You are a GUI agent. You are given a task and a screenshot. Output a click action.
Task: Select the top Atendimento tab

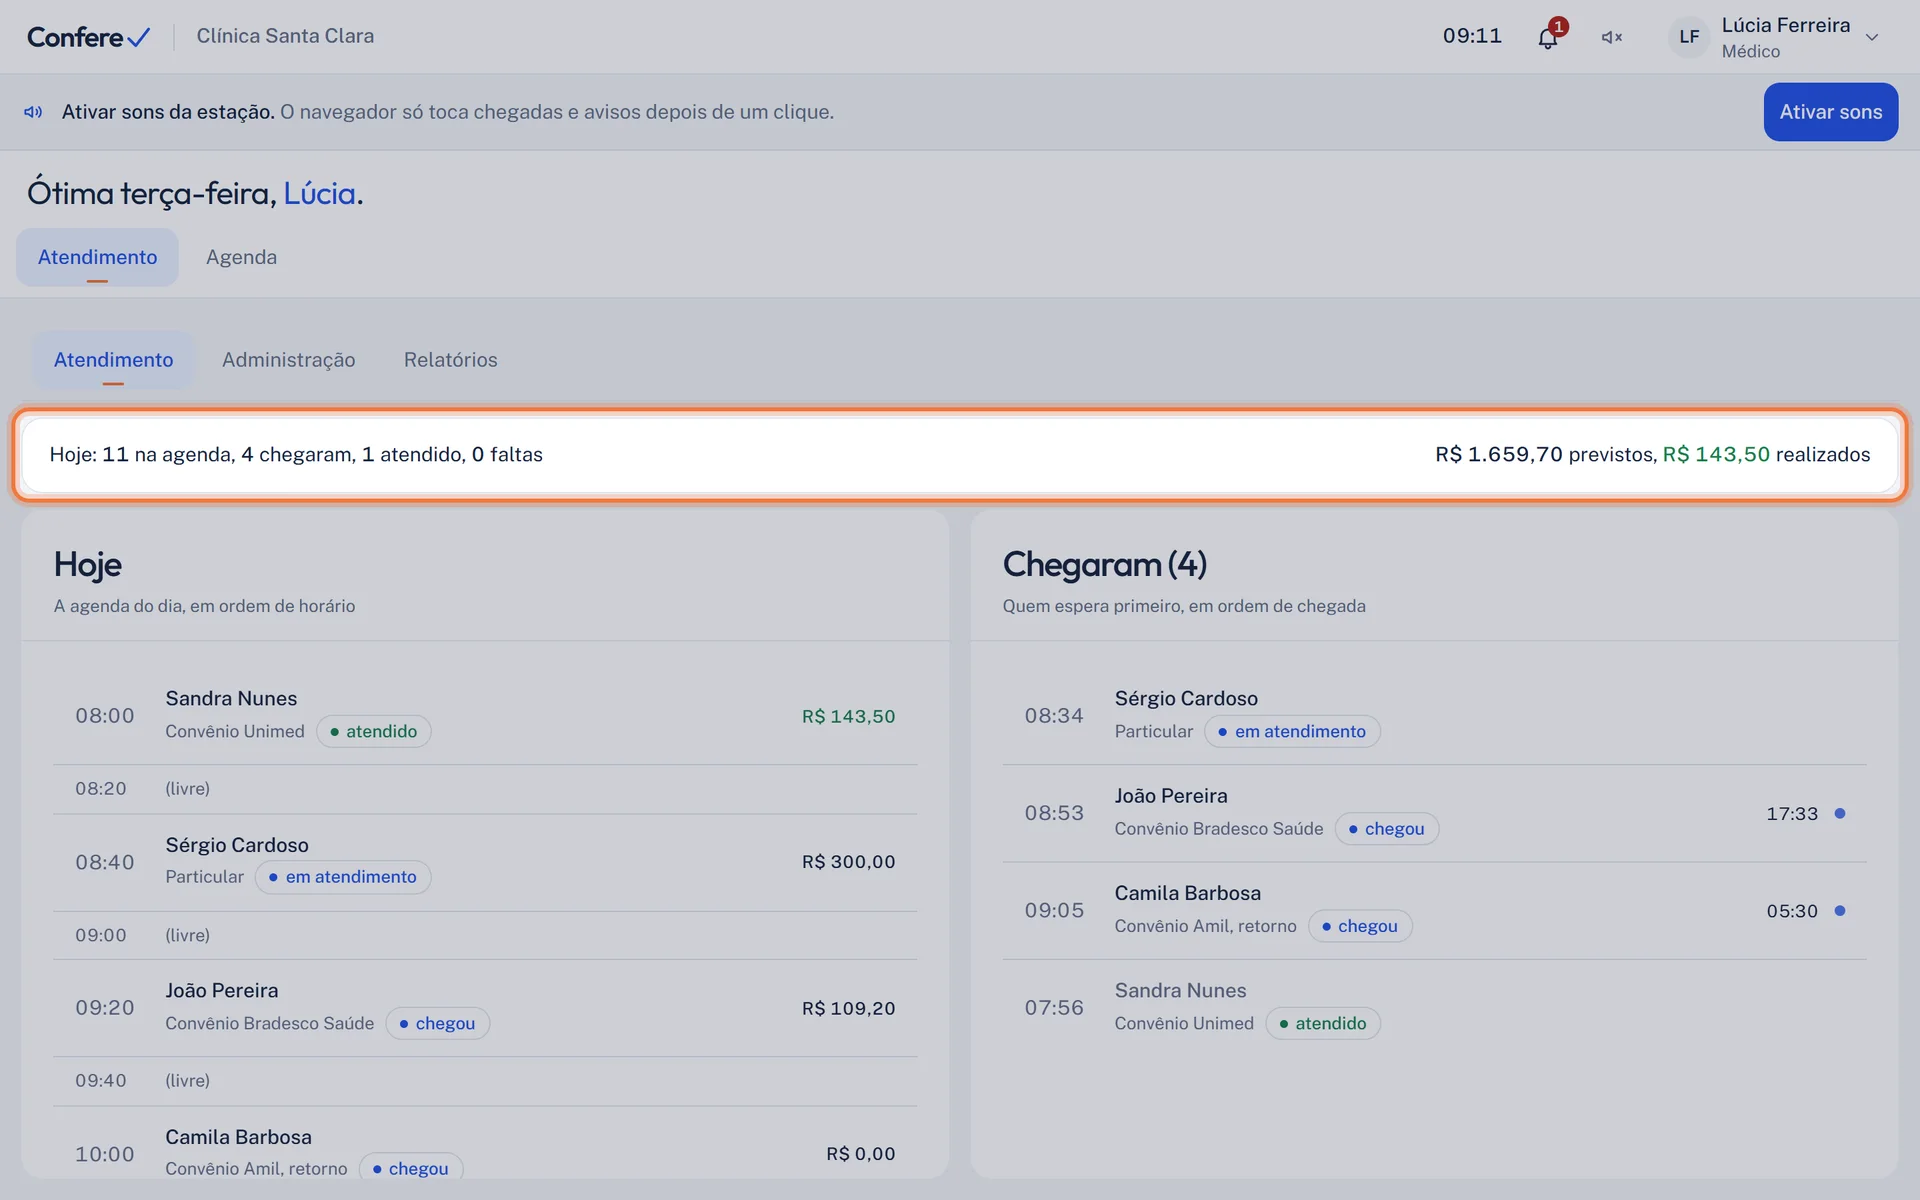[97, 257]
